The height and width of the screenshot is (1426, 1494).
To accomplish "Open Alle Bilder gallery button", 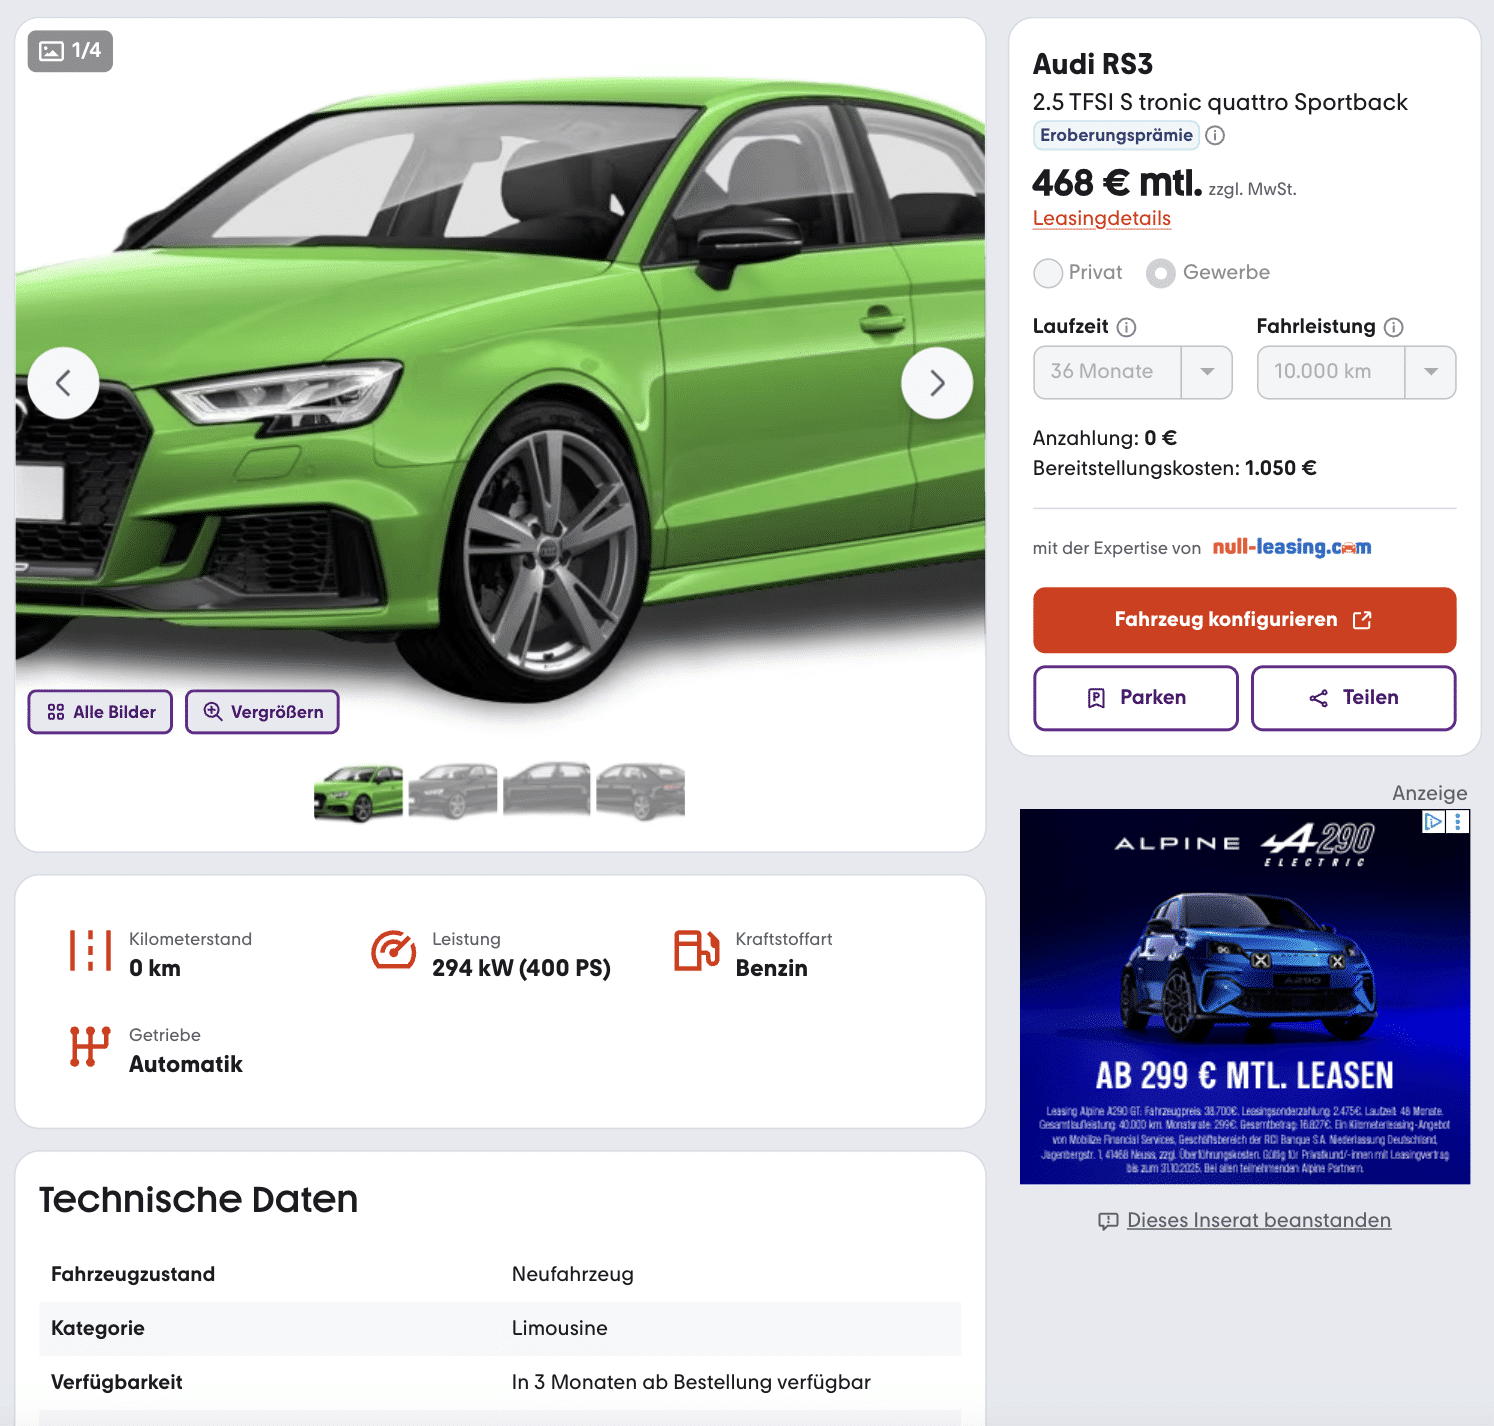I will [100, 712].
